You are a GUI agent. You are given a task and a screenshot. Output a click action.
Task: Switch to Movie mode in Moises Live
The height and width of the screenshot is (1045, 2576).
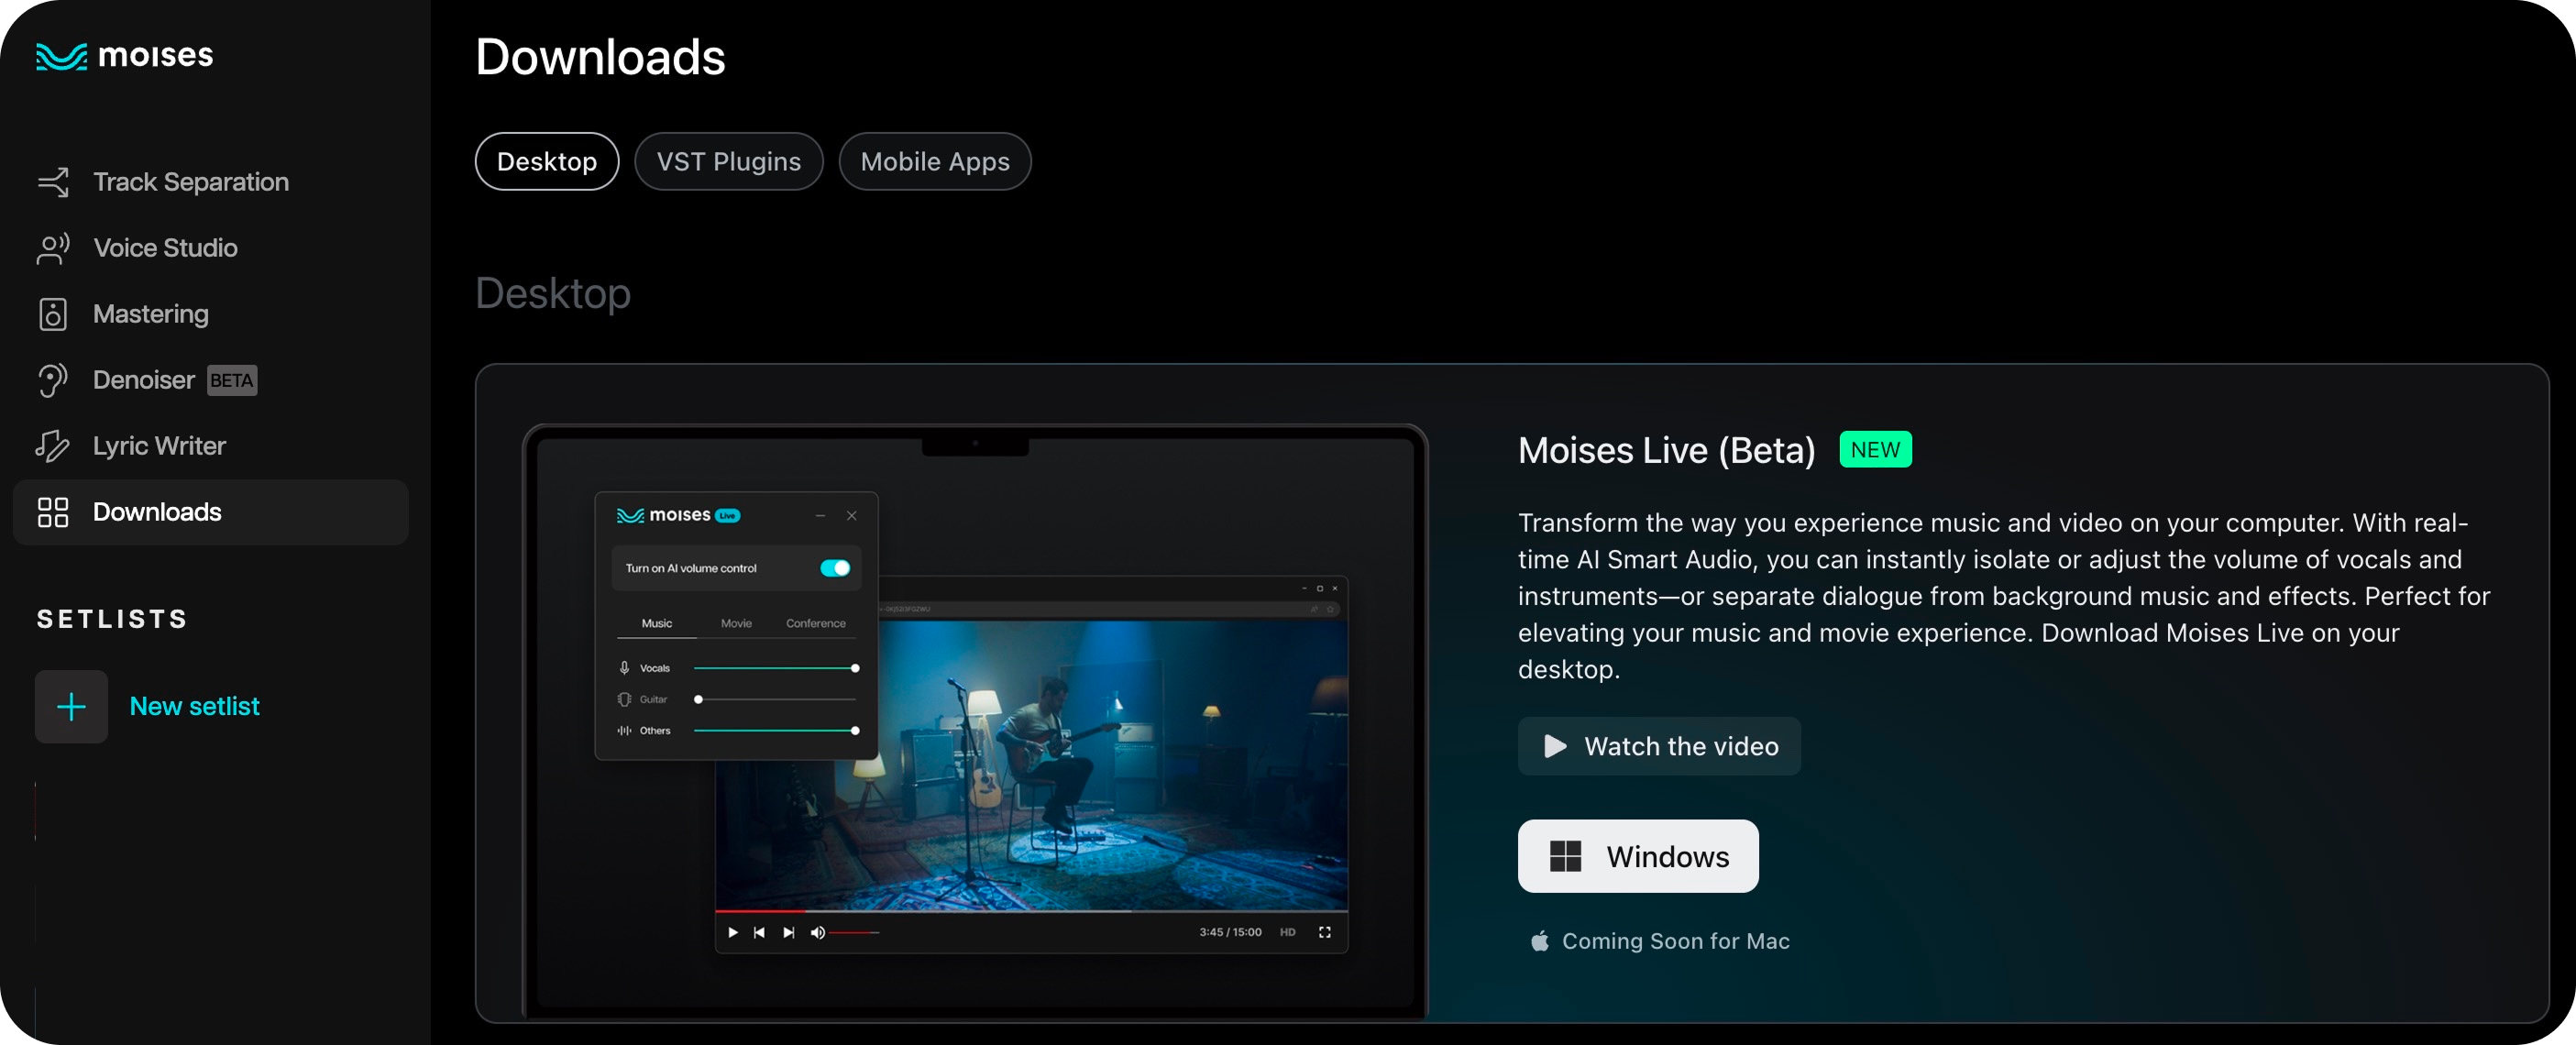coord(736,622)
